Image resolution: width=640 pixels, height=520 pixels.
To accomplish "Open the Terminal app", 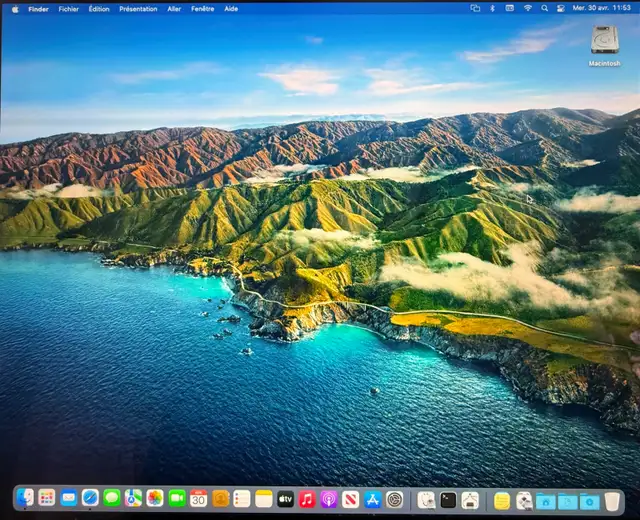I will (x=448, y=500).
